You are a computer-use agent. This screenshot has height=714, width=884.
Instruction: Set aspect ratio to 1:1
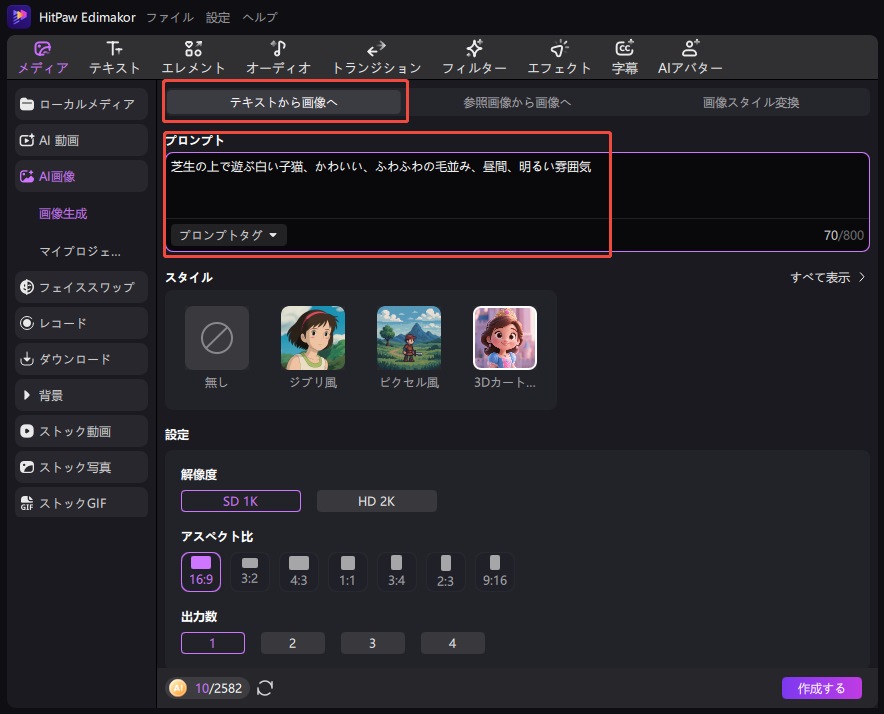[x=347, y=572]
